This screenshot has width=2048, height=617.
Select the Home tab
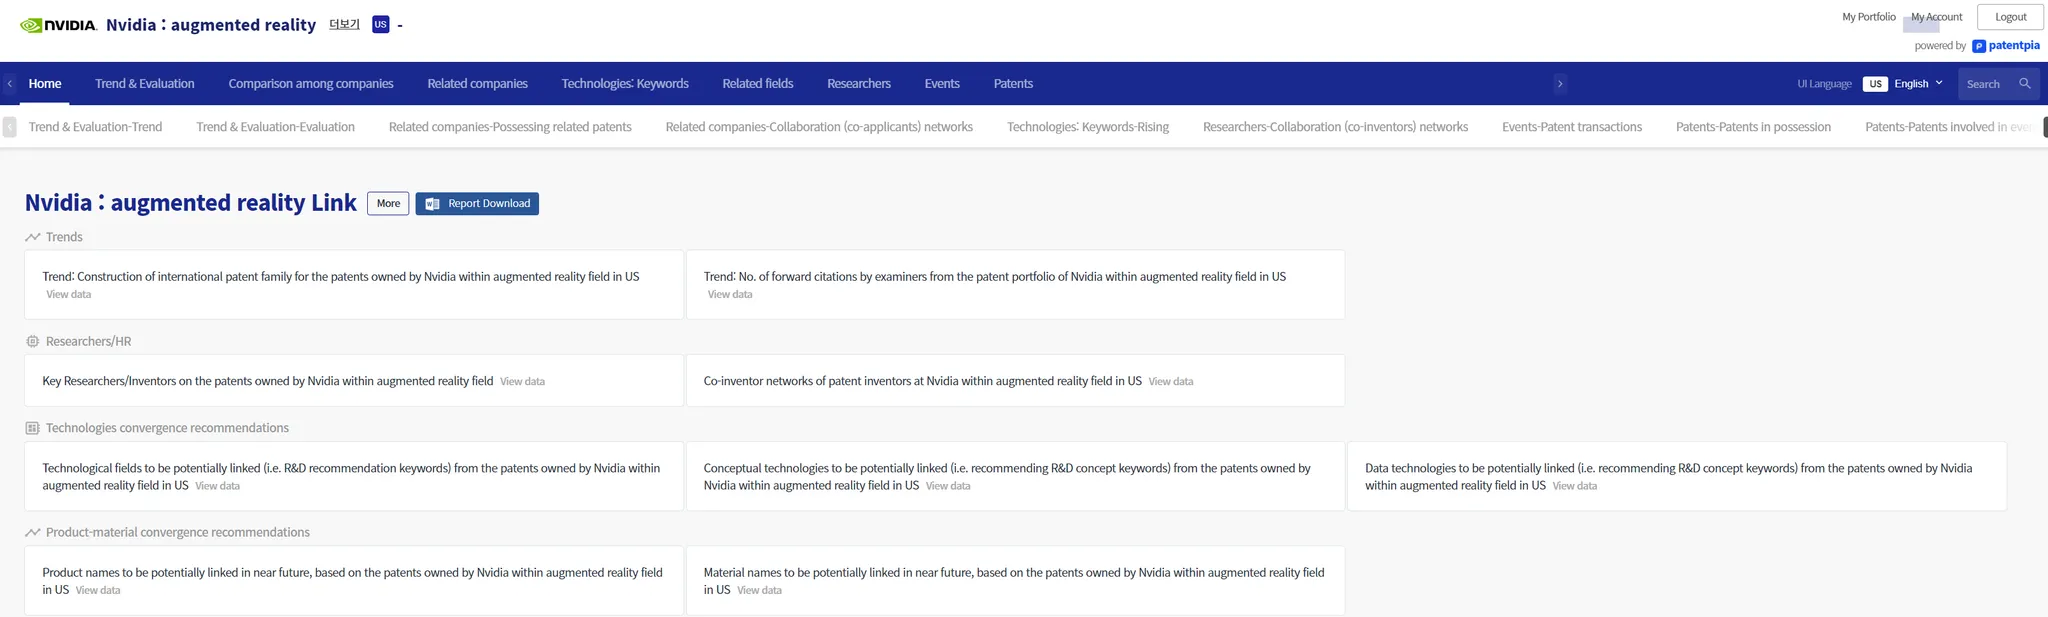45,84
